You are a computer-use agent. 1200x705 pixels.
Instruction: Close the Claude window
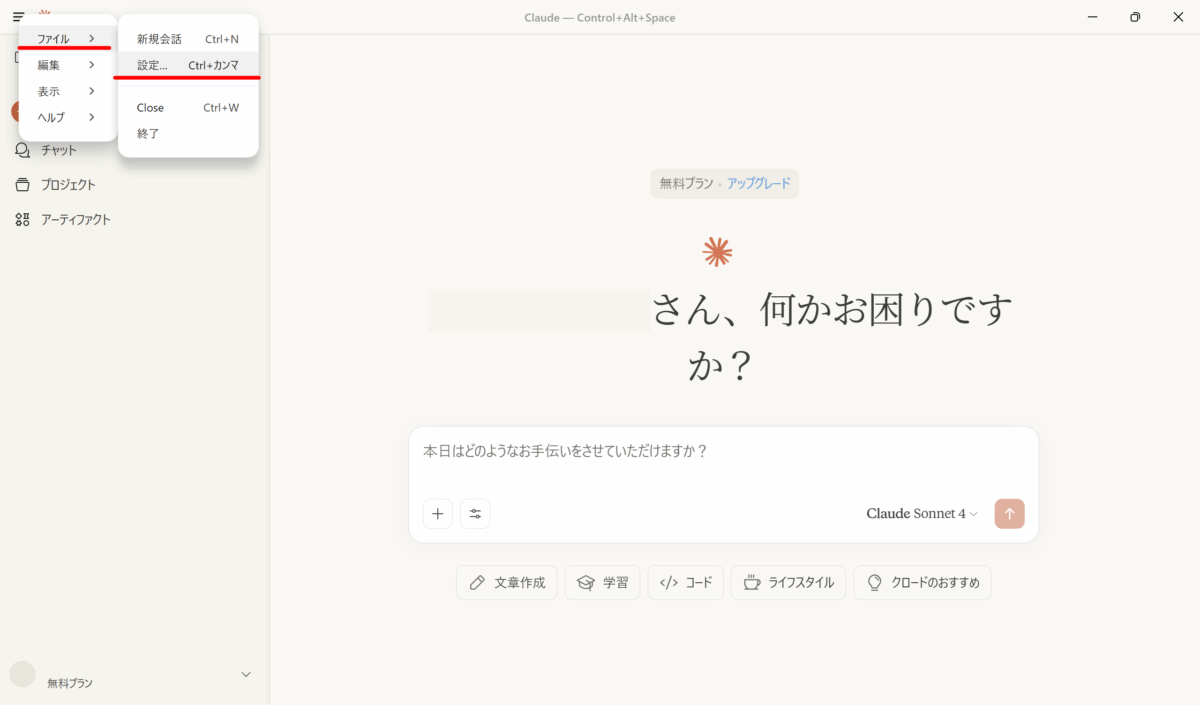pyautogui.click(x=1178, y=17)
